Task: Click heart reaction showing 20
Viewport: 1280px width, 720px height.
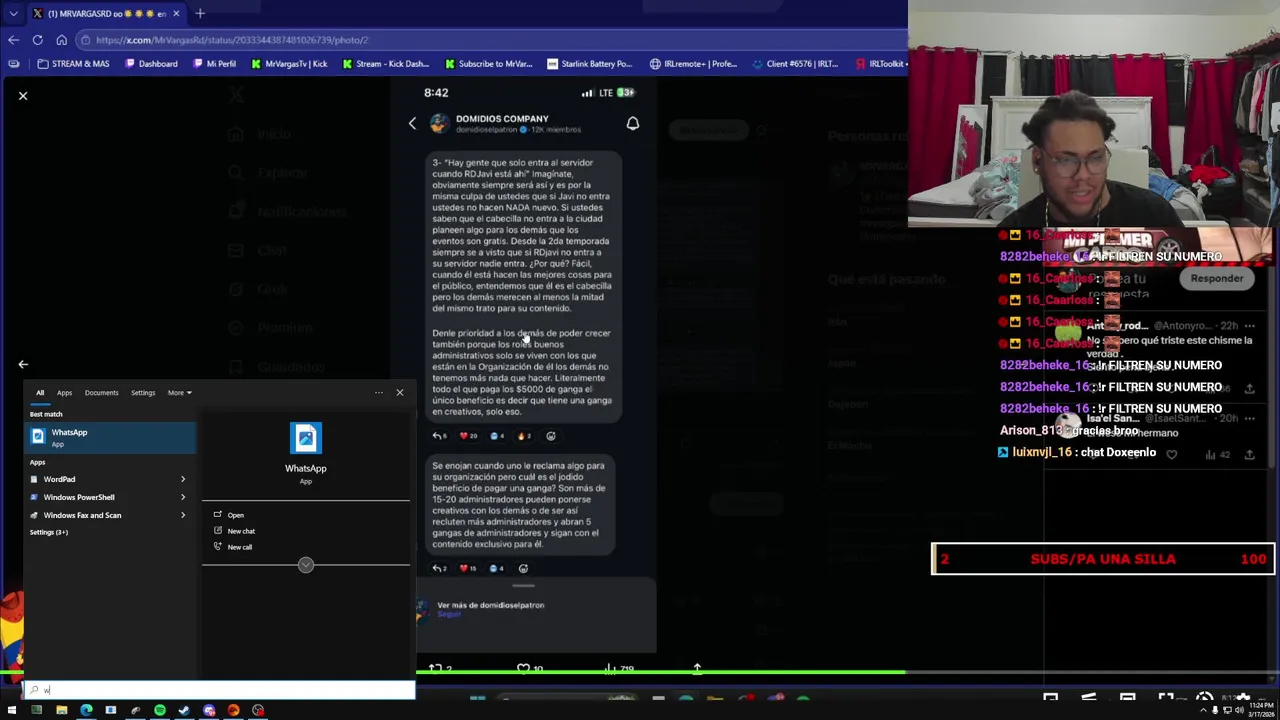Action: click(468, 436)
